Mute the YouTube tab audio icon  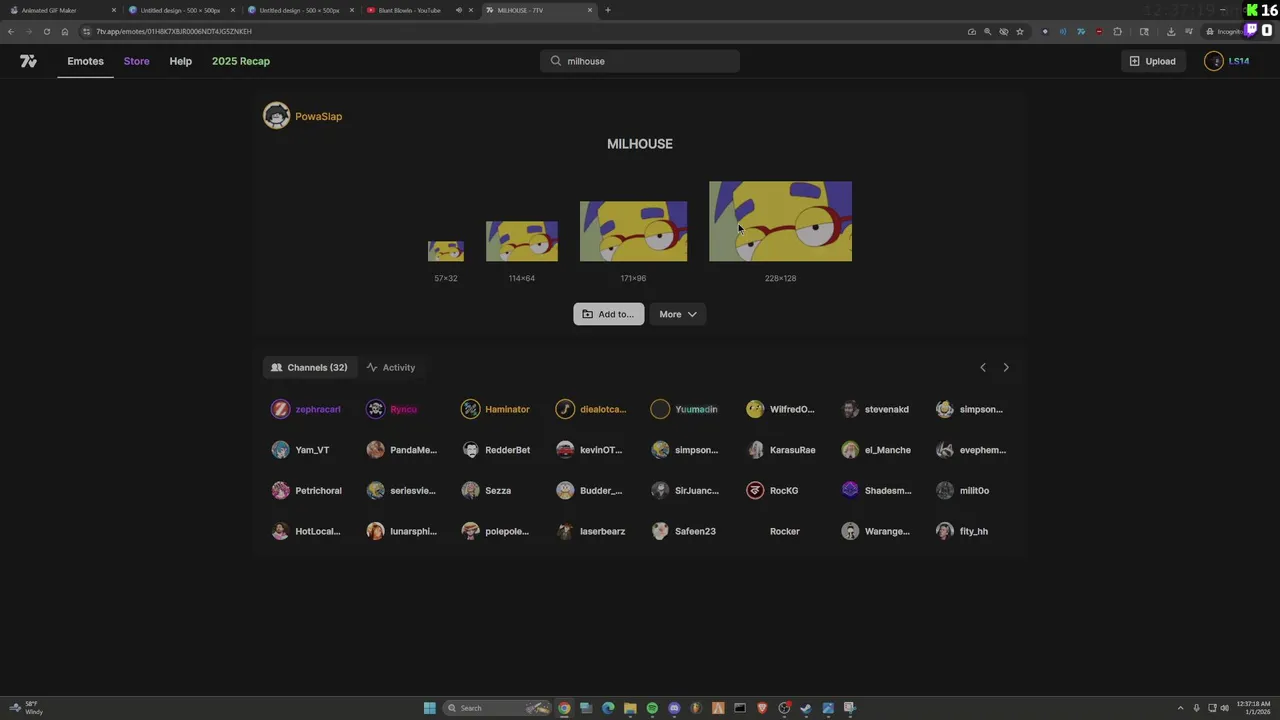(459, 10)
